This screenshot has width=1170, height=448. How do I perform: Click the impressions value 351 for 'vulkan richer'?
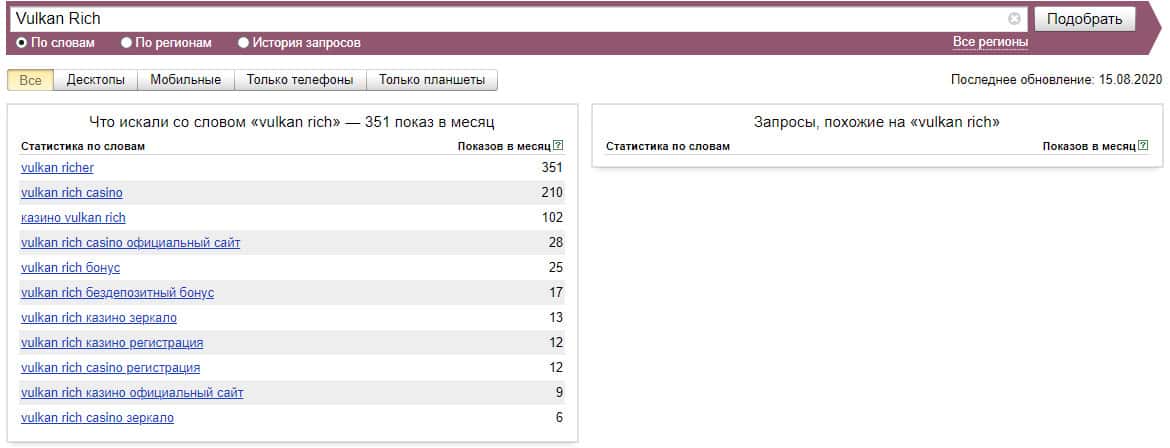pos(552,167)
